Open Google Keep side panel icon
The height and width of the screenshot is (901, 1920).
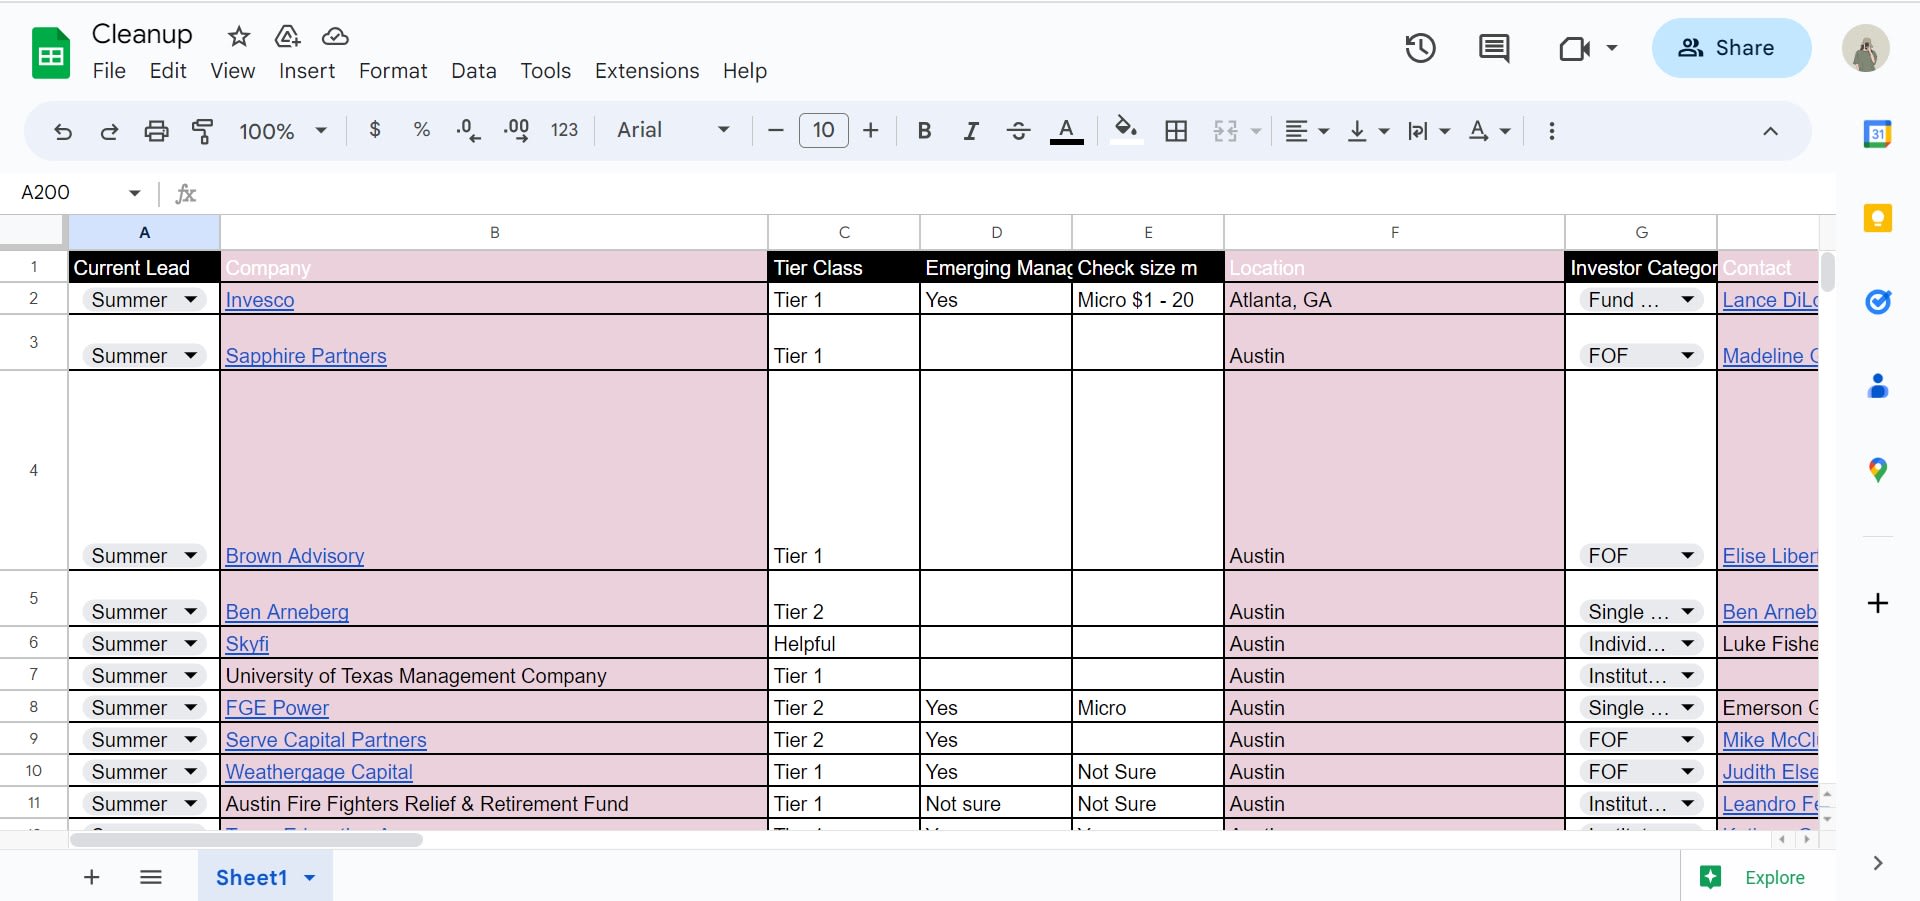pos(1877,218)
